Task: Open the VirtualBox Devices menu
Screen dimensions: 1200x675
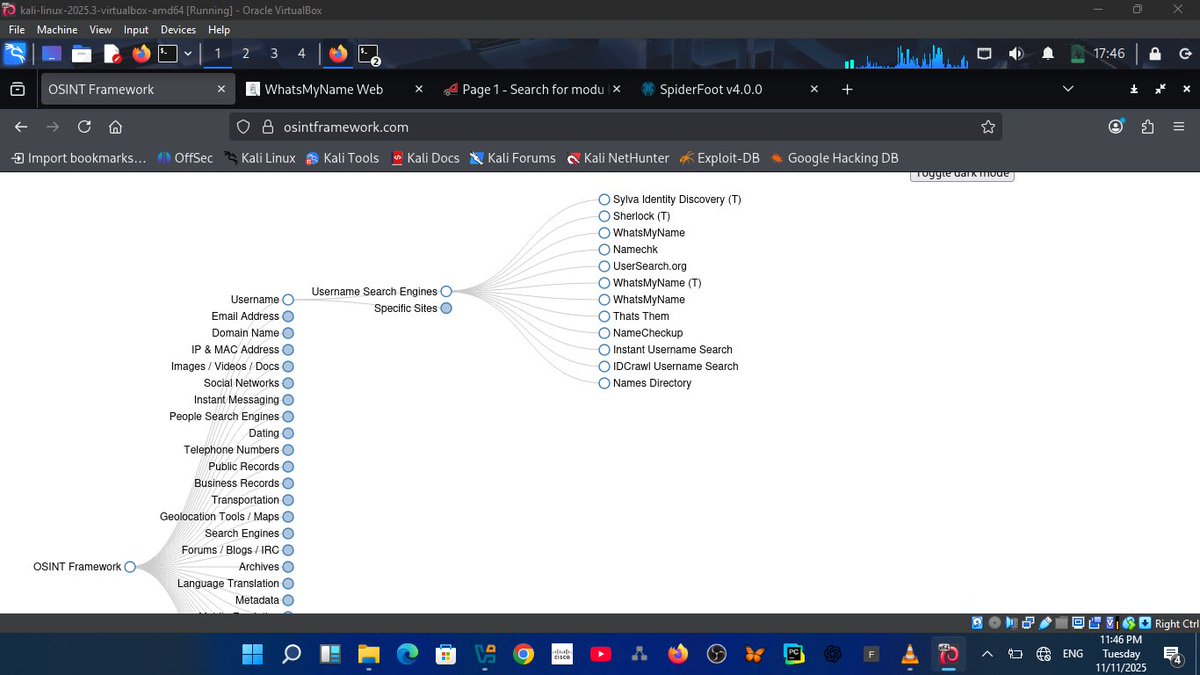Action: (178, 30)
